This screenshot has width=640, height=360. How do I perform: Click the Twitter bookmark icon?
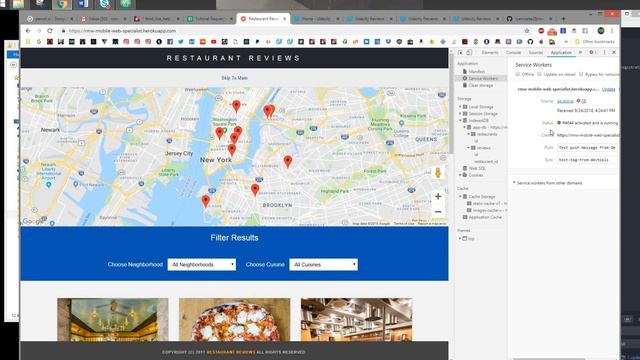[x=181, y=42]
